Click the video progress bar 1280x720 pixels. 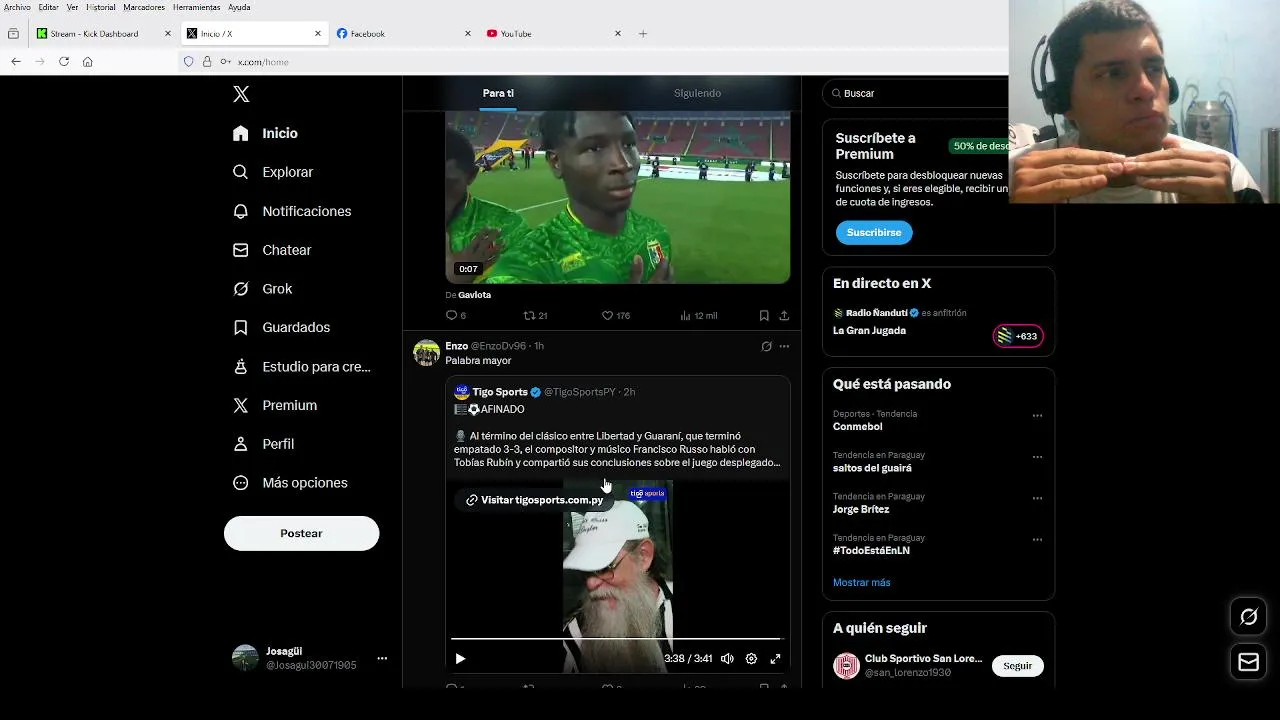[x=616, y=638]
